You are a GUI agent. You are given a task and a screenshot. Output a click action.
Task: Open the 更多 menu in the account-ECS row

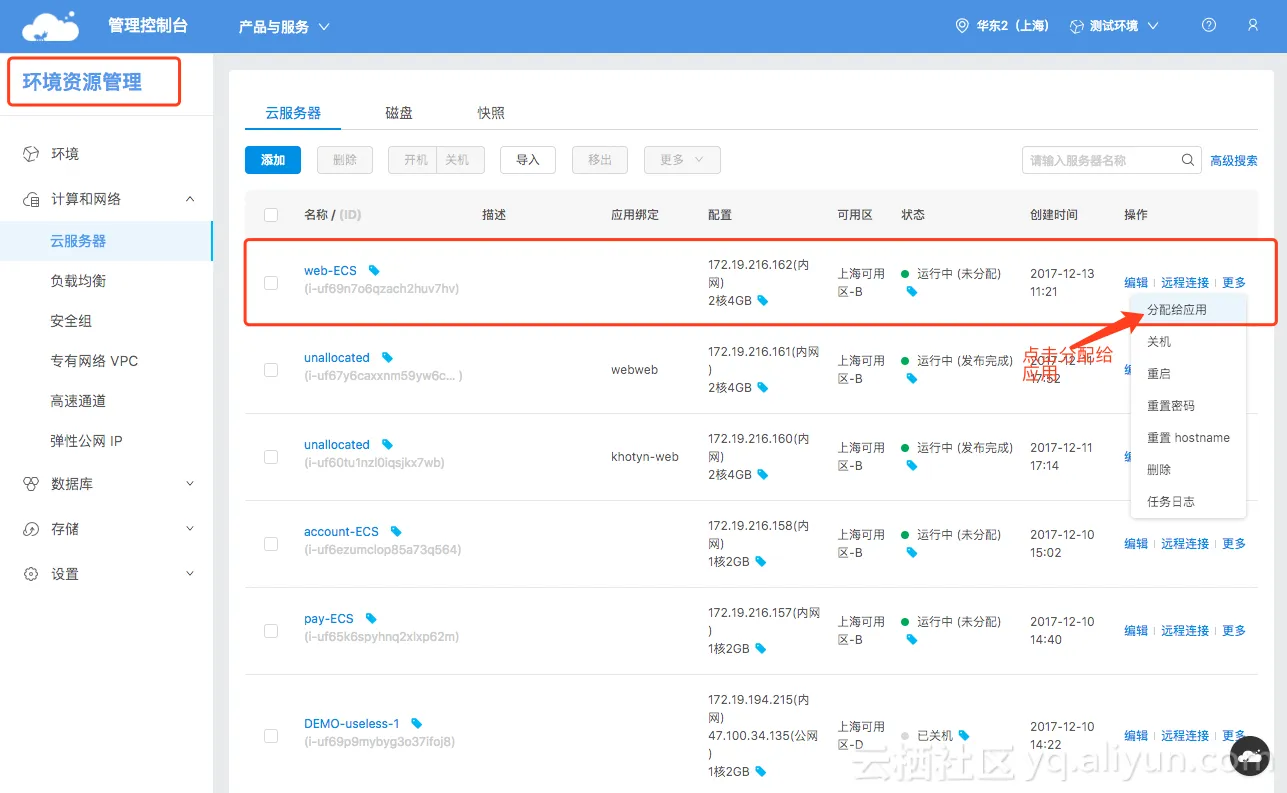(x=1234, y=544)
